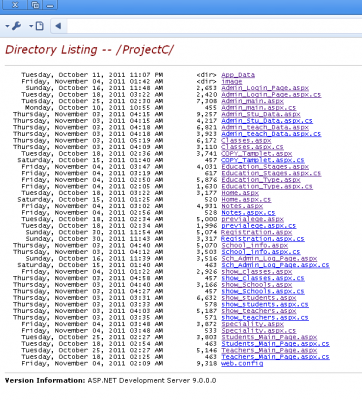Open previalege.aspx link
This screenshot has height=400, width=362.
(x=252, y=219)
